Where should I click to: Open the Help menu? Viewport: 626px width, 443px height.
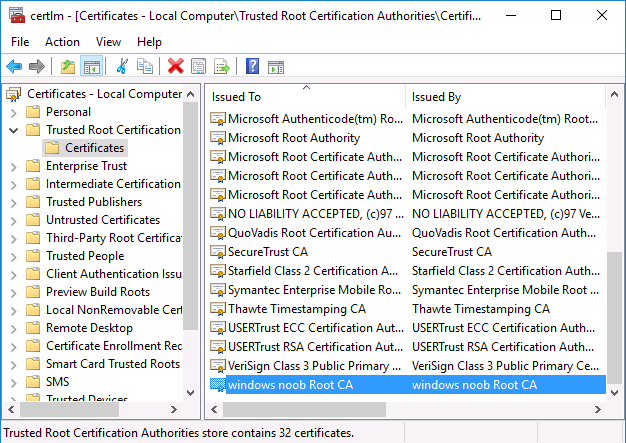(149, 42)
